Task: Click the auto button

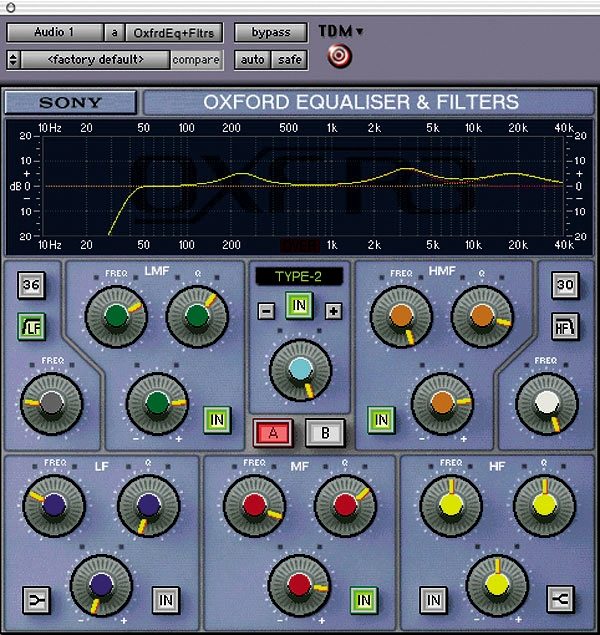Action: (252, 60)
